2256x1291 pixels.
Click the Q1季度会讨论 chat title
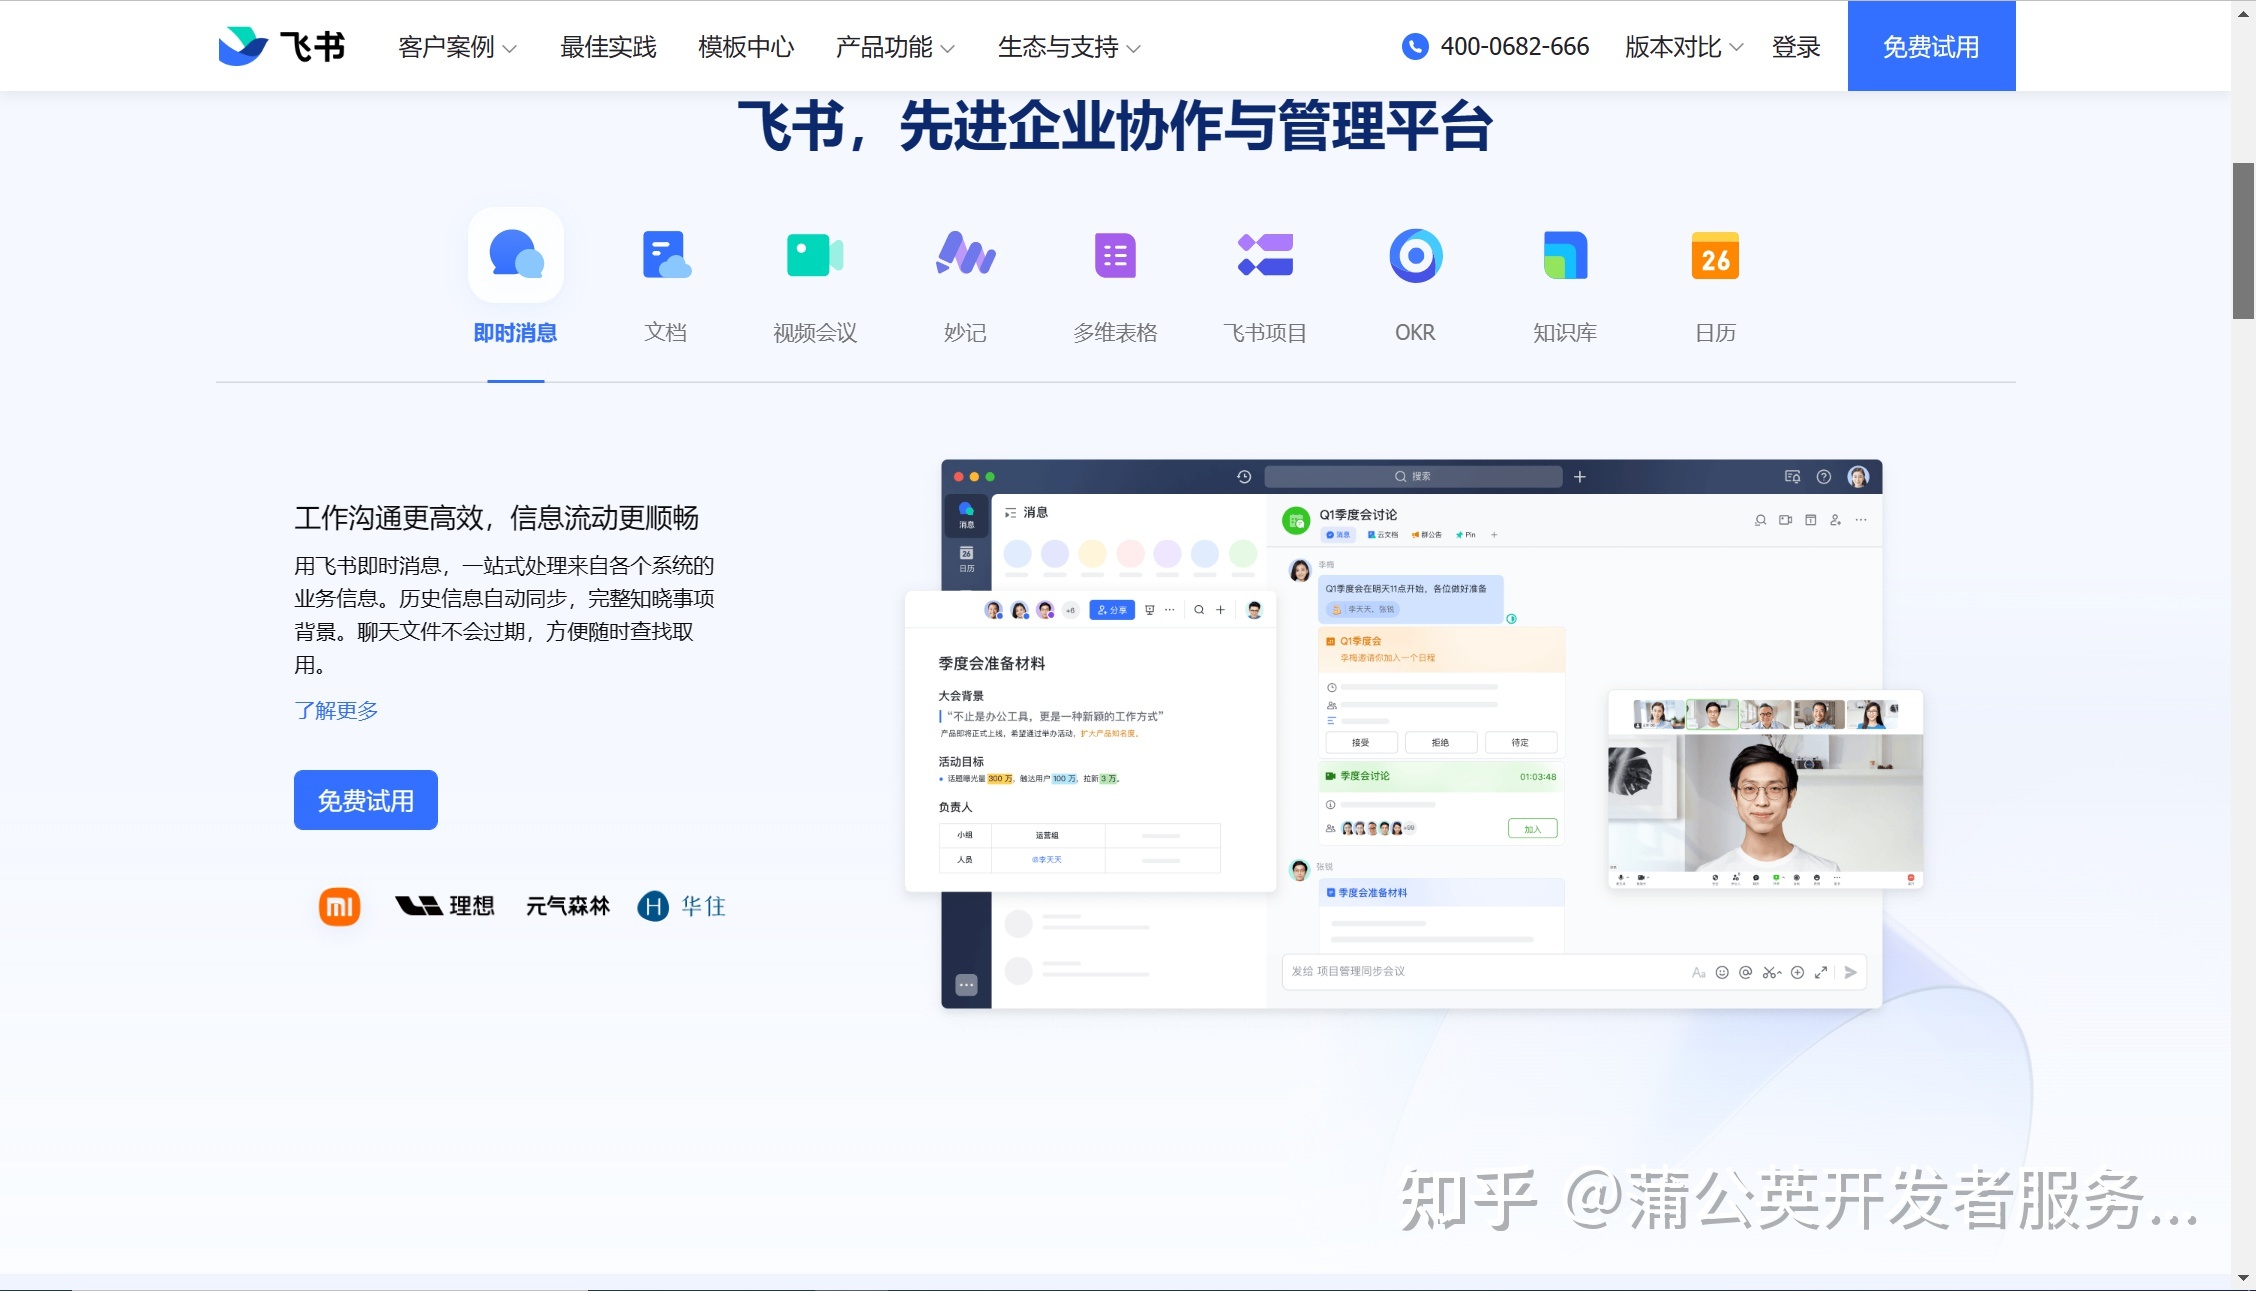point(1358,514)
